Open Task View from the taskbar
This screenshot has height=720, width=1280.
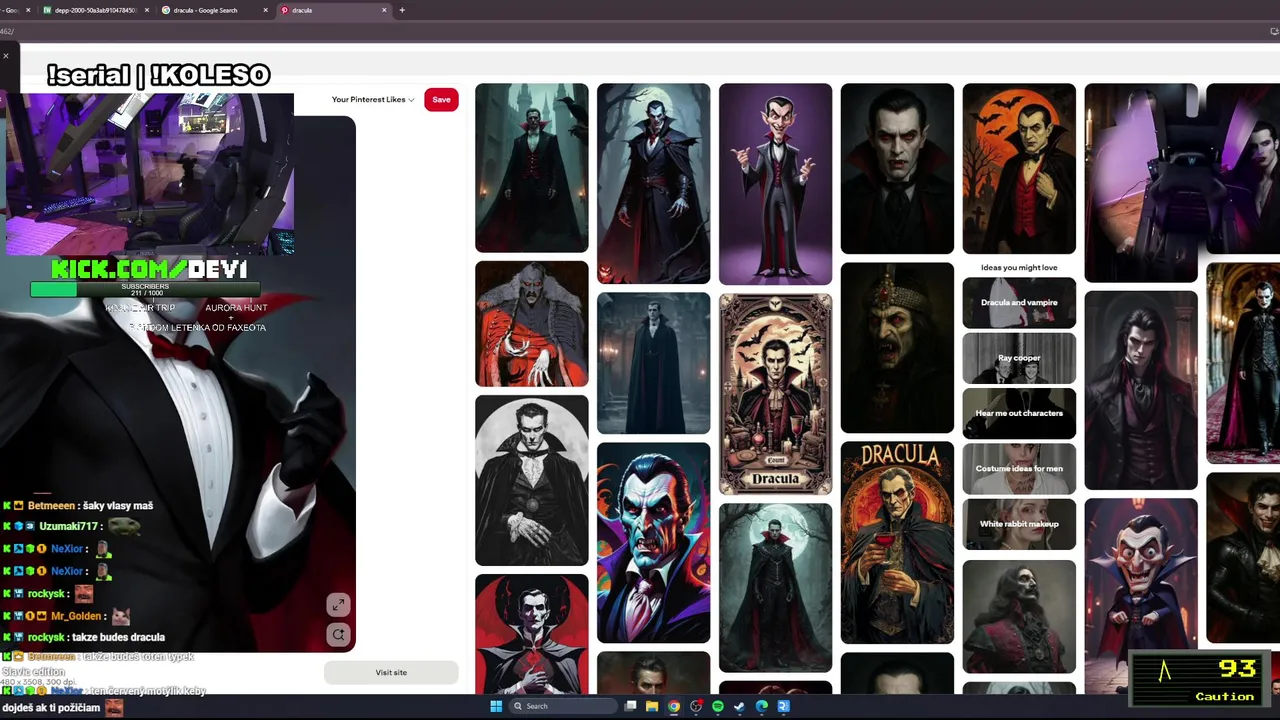click(631, 706)
